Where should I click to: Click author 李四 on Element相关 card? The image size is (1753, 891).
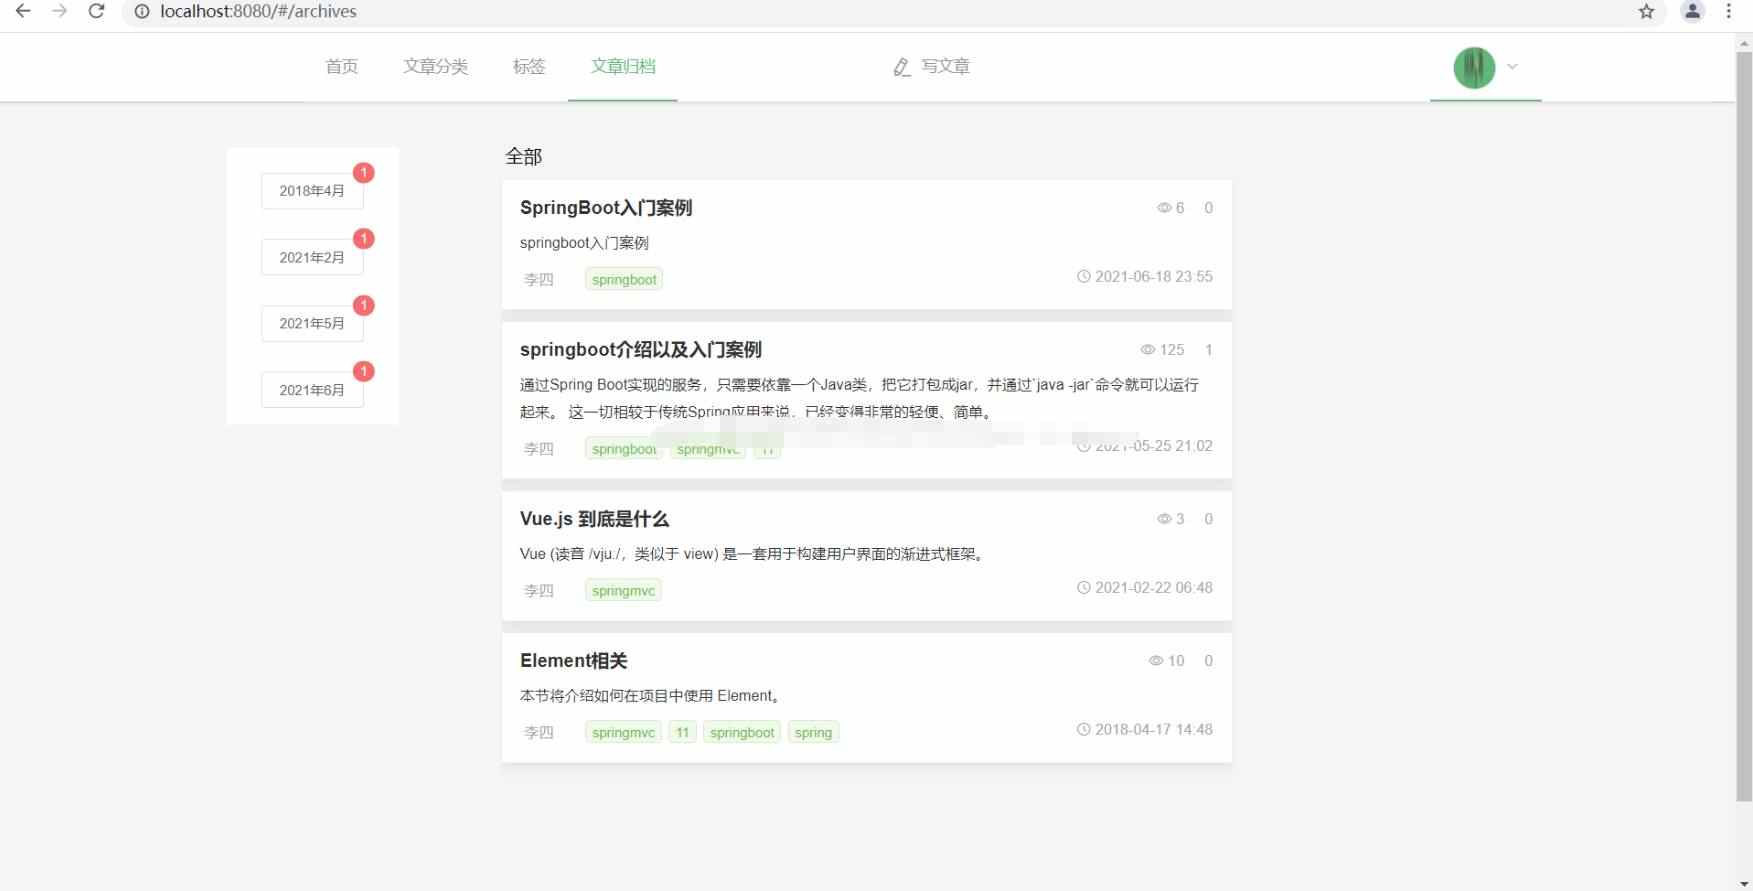(539, 733)
